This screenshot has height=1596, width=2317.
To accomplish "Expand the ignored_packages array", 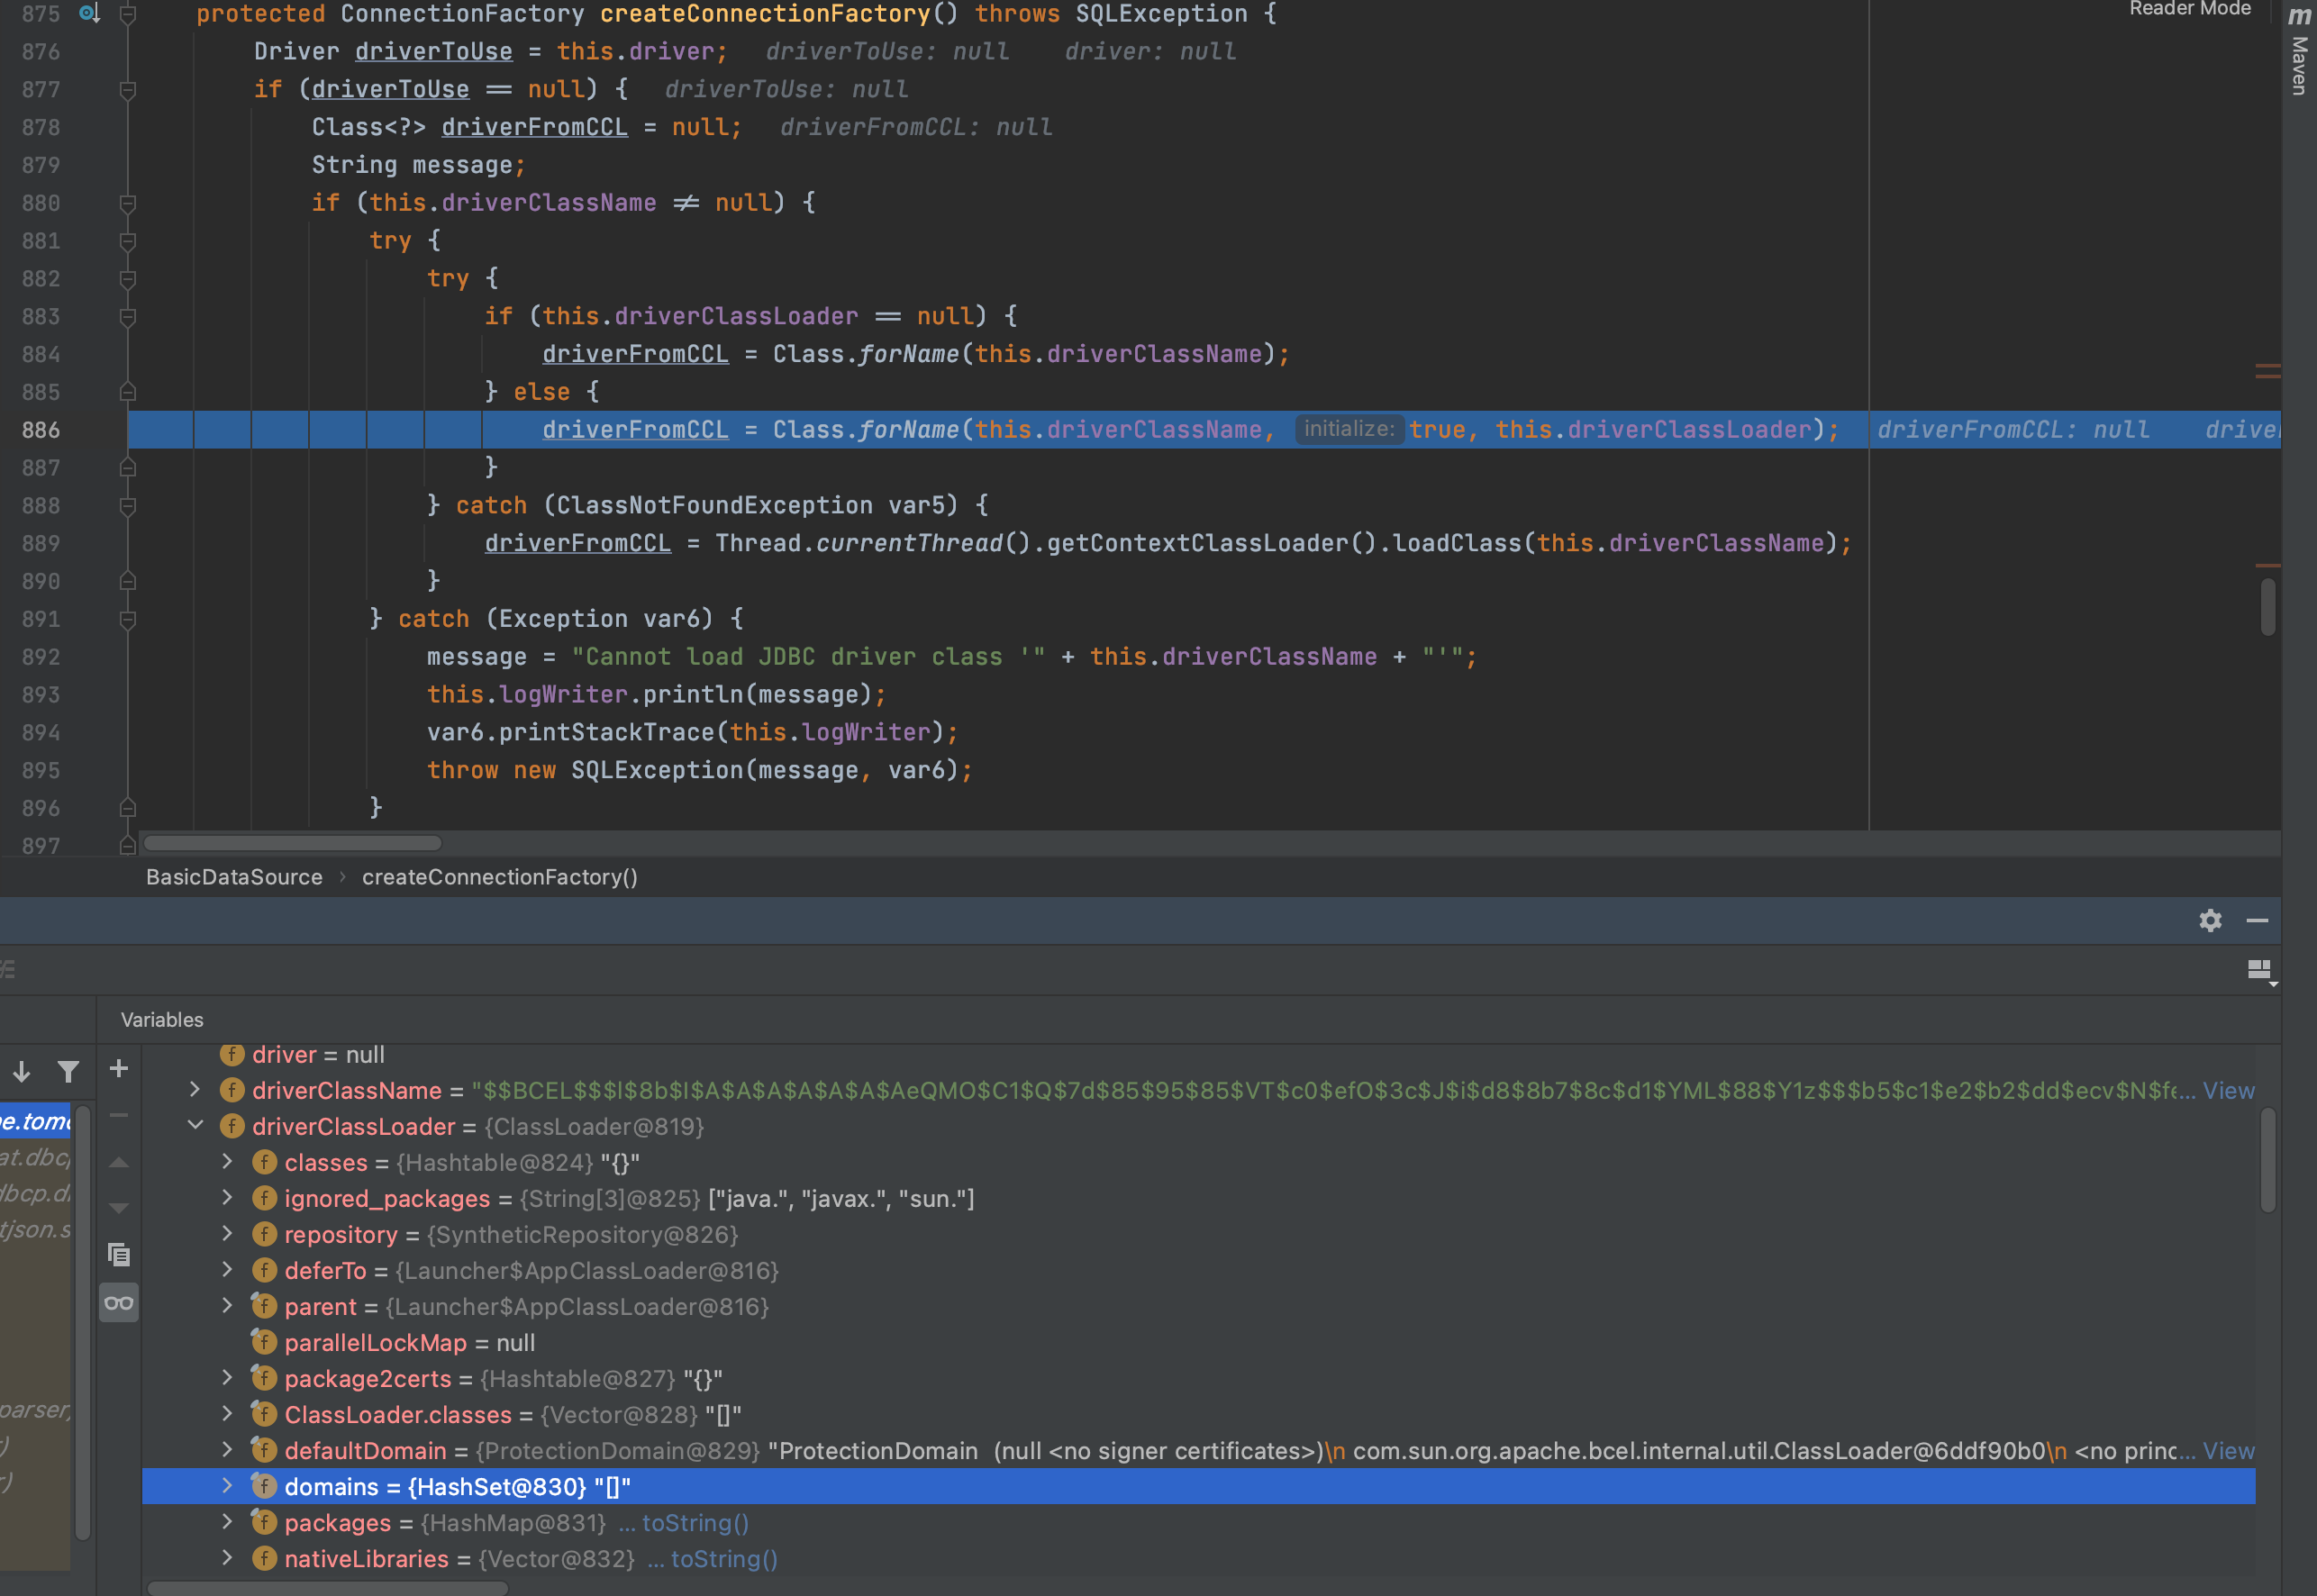I will pos(227,1198).
